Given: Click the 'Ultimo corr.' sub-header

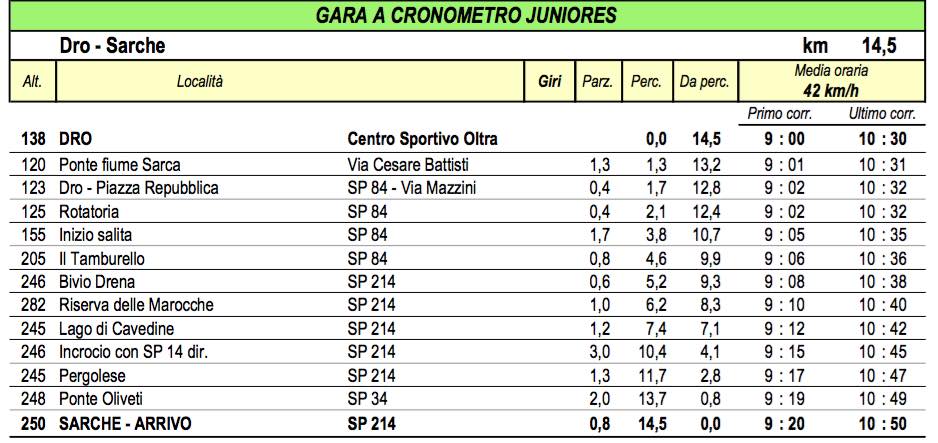Looking at the screenshot, I should 882,114.
